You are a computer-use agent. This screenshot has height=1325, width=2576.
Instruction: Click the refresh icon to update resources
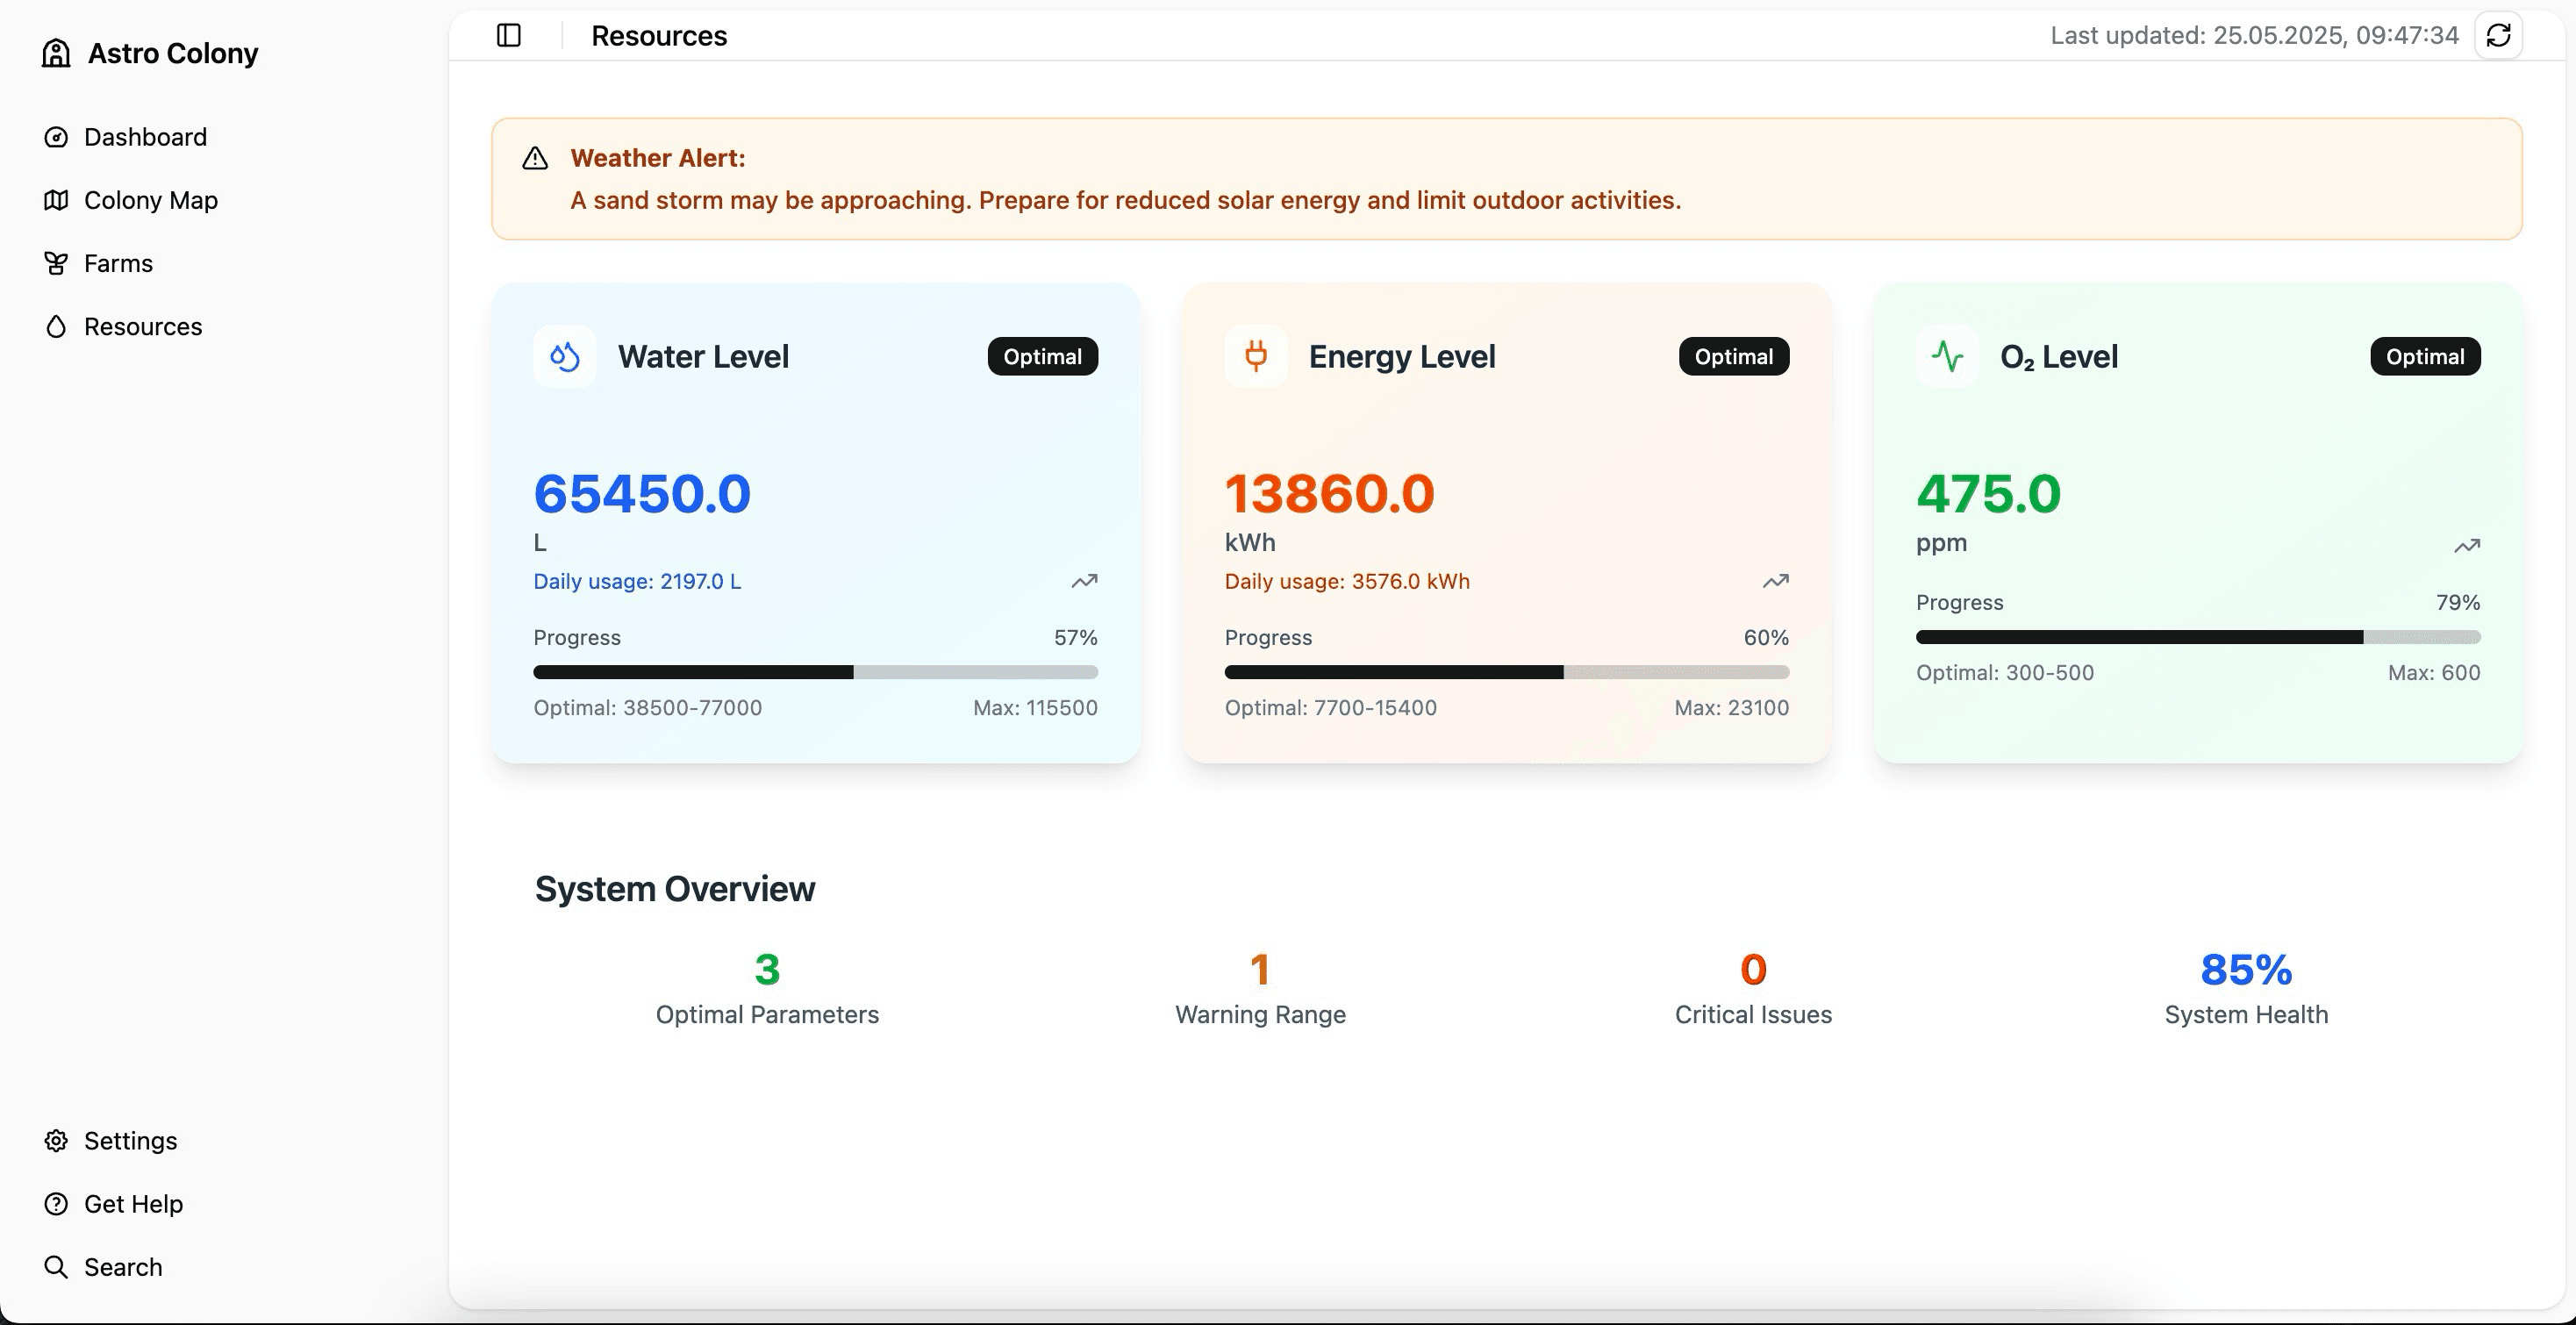coord(2498,35)
